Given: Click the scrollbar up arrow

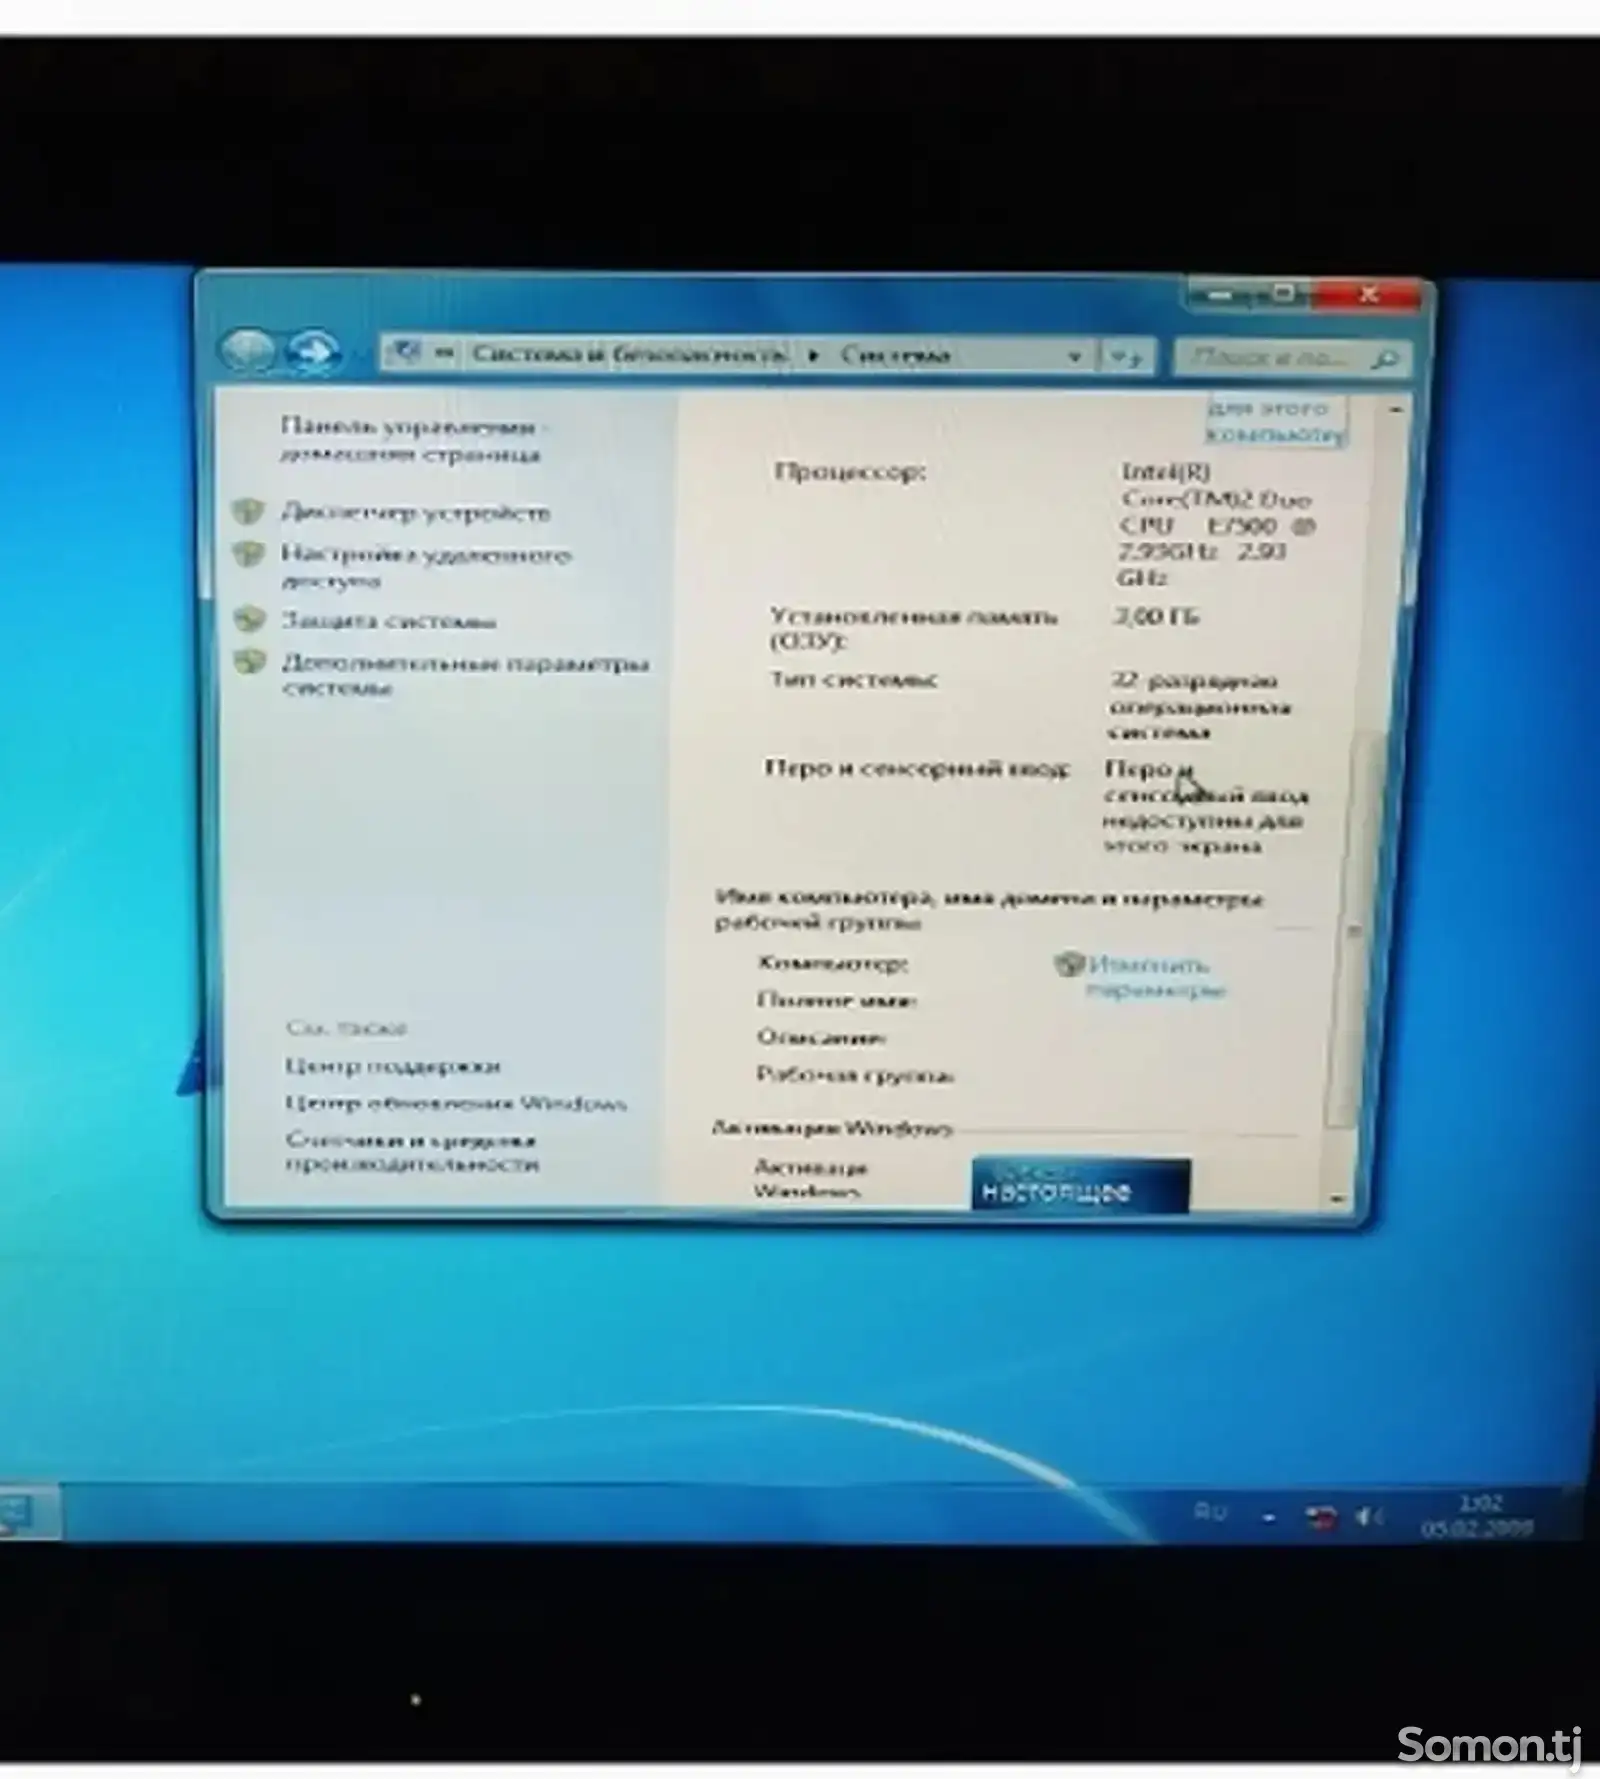Looking at the screenshot, I should tap(1395, 410).
